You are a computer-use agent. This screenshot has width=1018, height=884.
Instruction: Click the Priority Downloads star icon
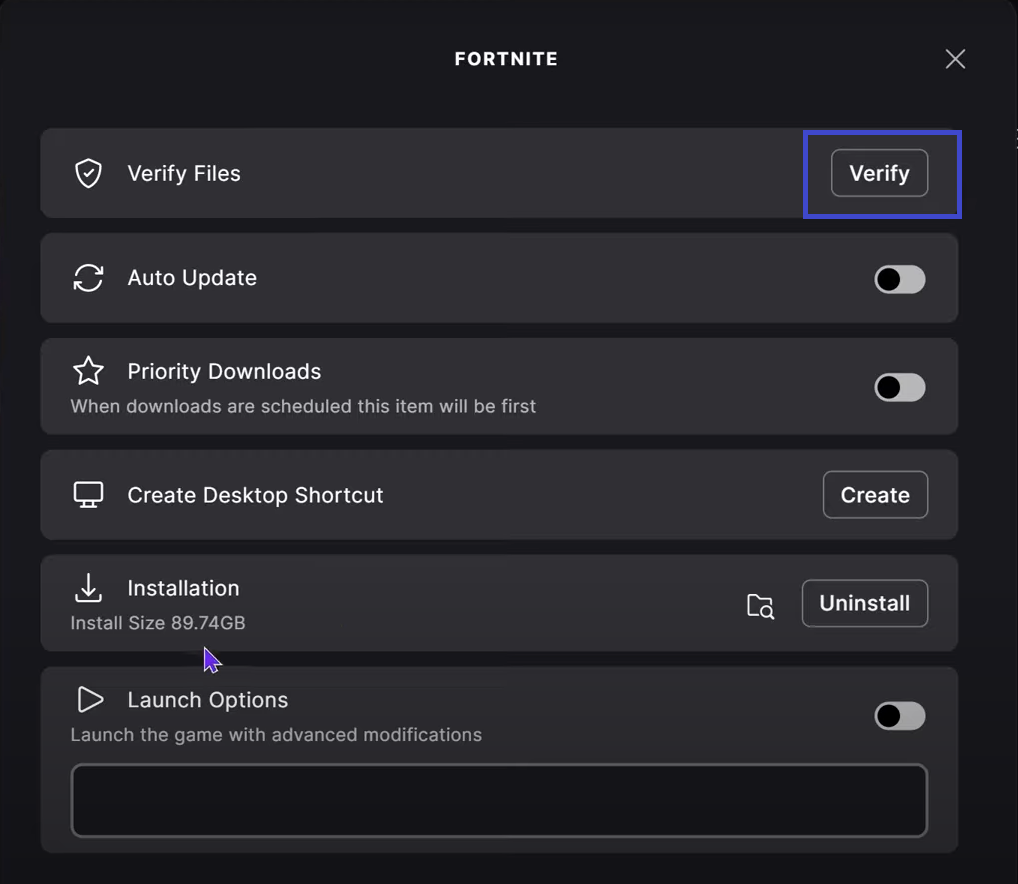[x=88, y=371]
